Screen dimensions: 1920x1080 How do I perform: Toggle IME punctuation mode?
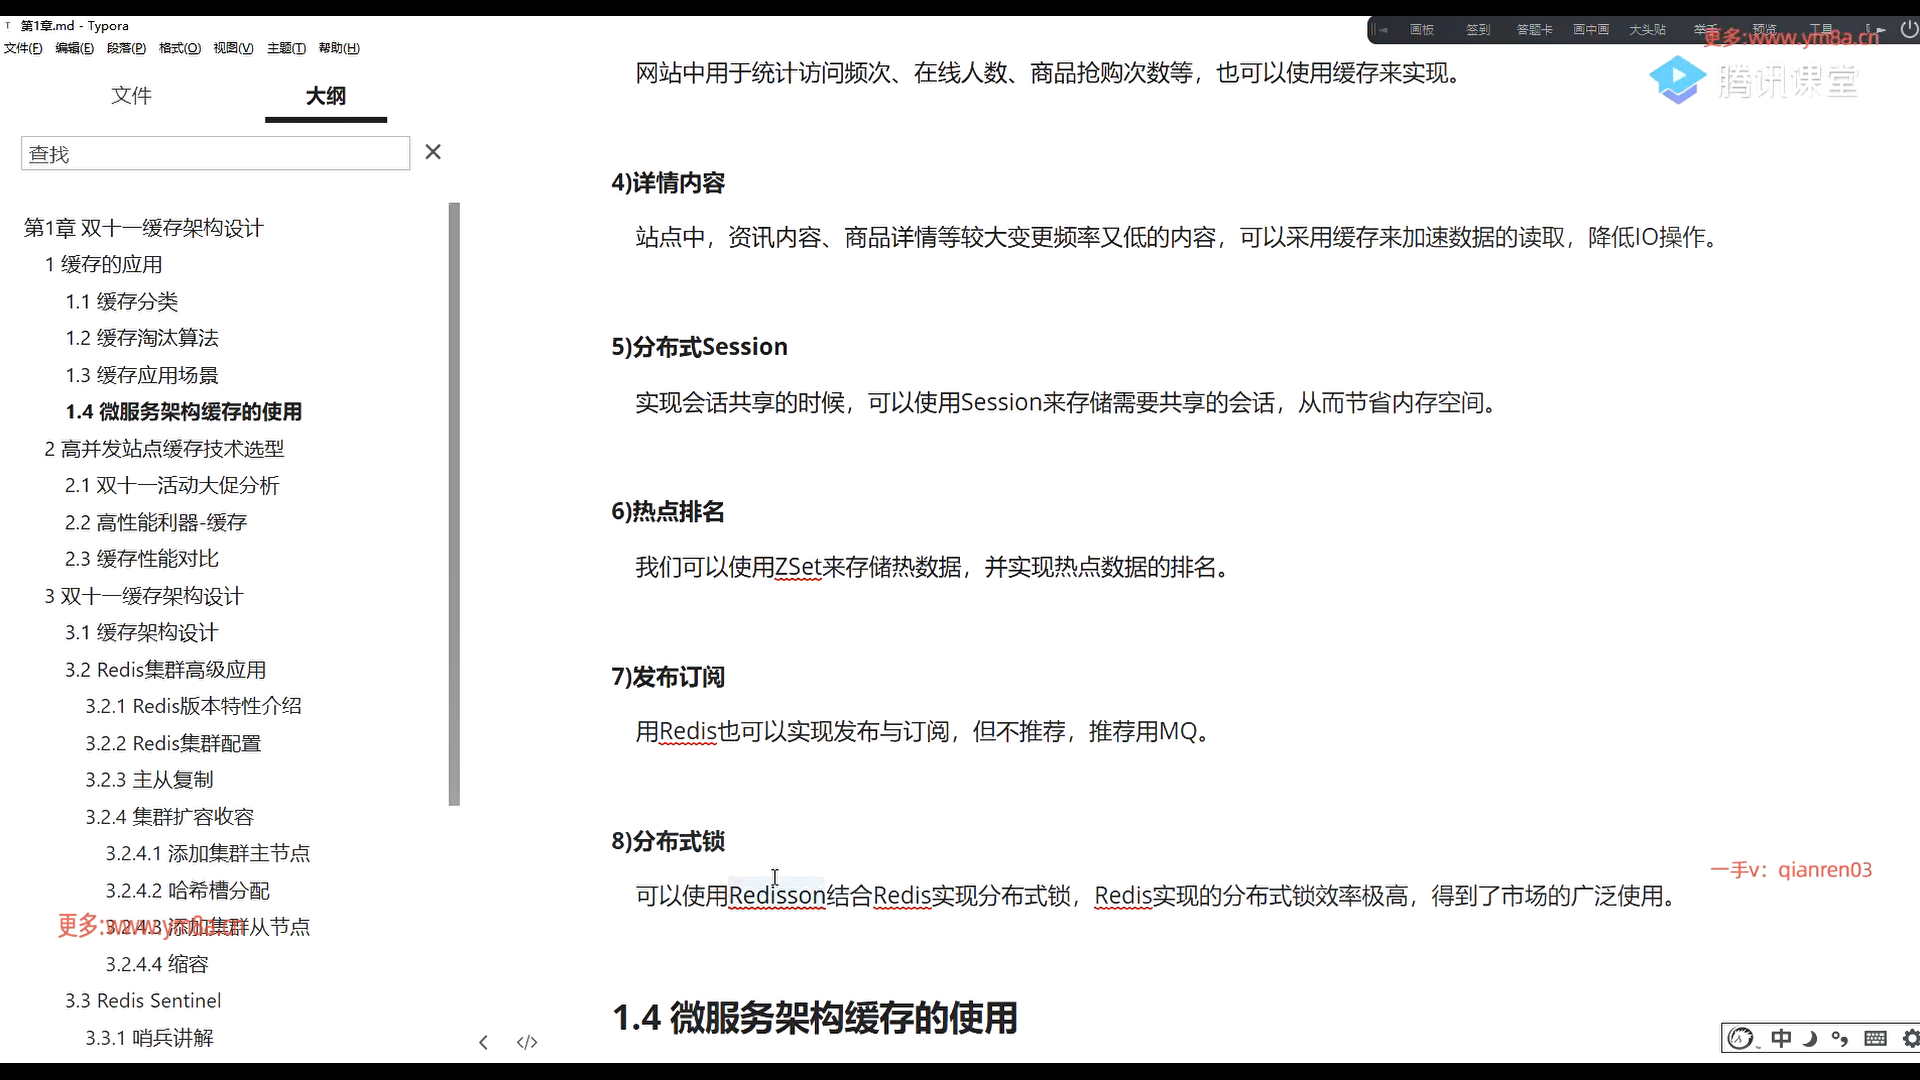(1840, 1038)
